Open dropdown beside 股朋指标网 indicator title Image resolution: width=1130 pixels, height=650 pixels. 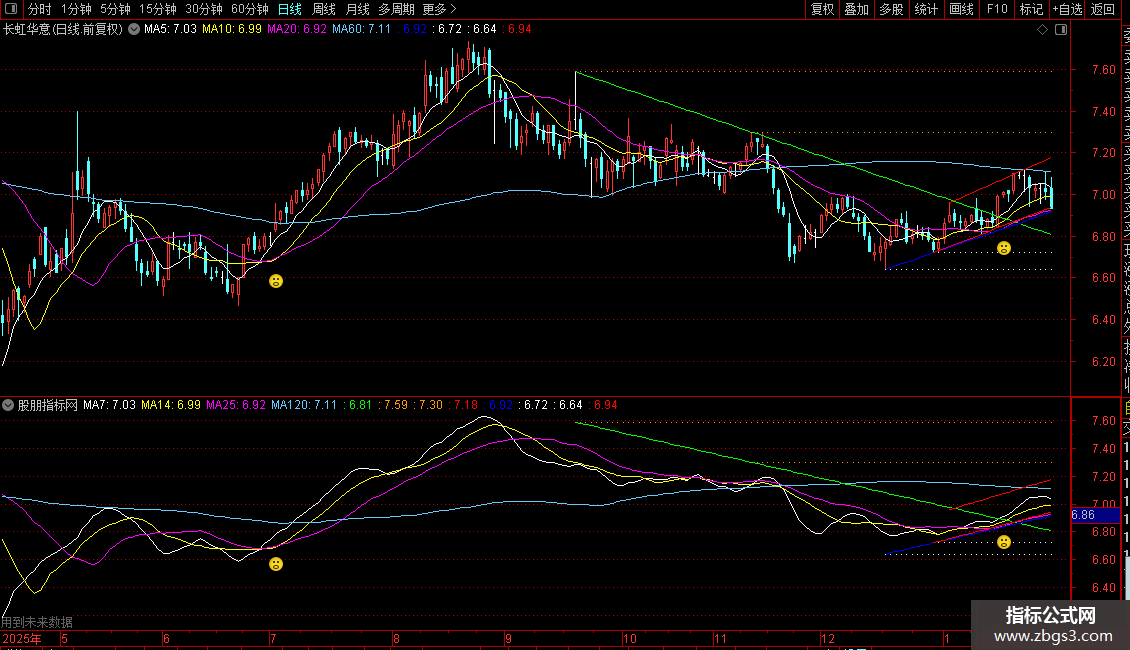click(8, 405)
